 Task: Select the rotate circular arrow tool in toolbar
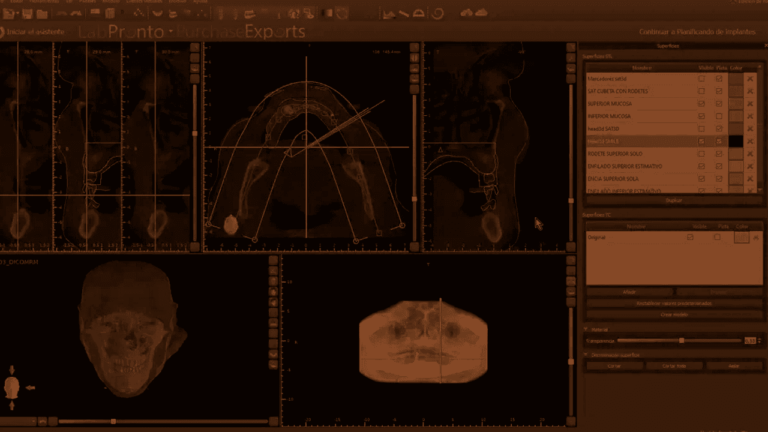coord(437,13)
